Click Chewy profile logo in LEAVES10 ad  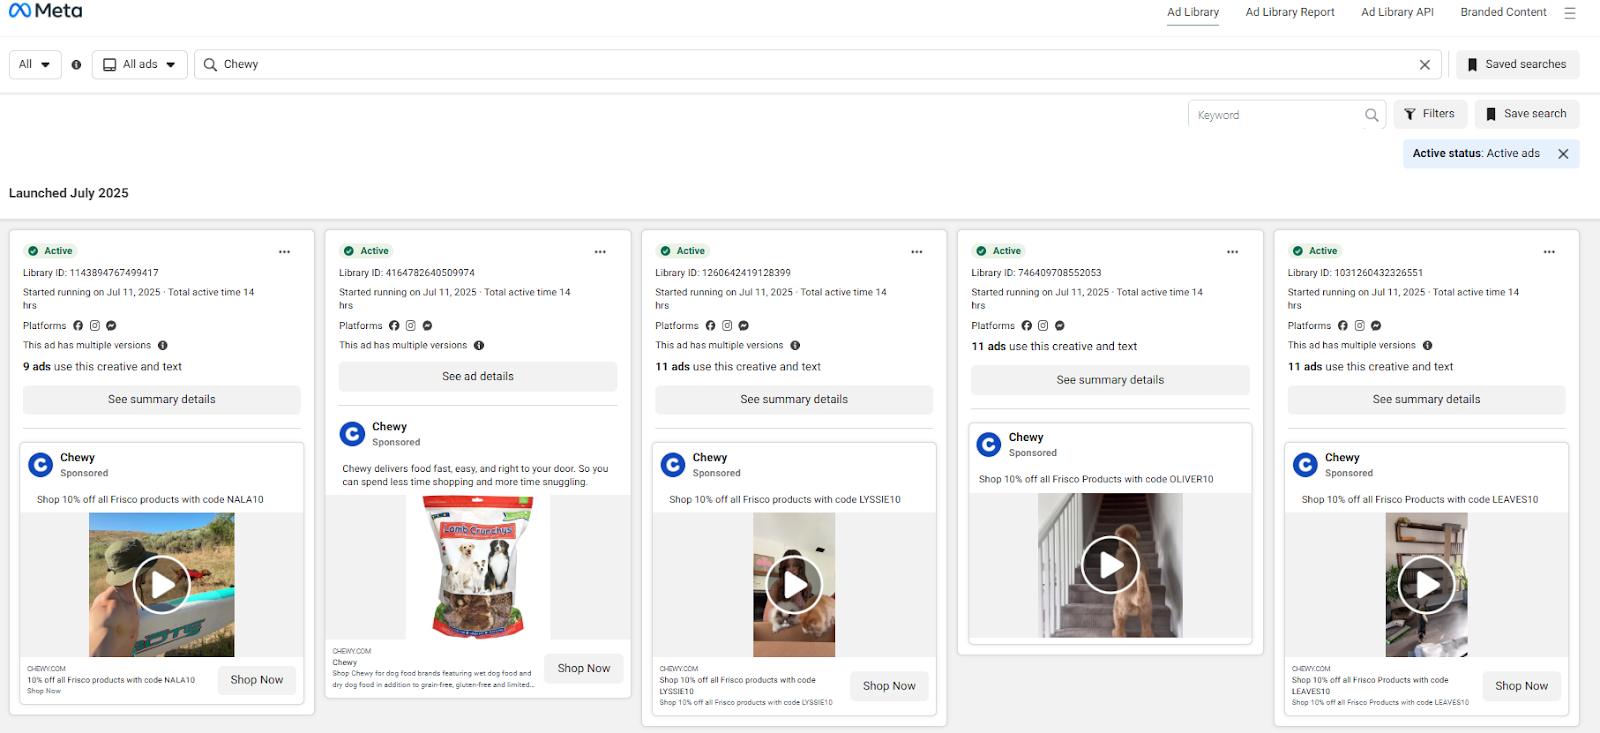[x=1306, y=465]
